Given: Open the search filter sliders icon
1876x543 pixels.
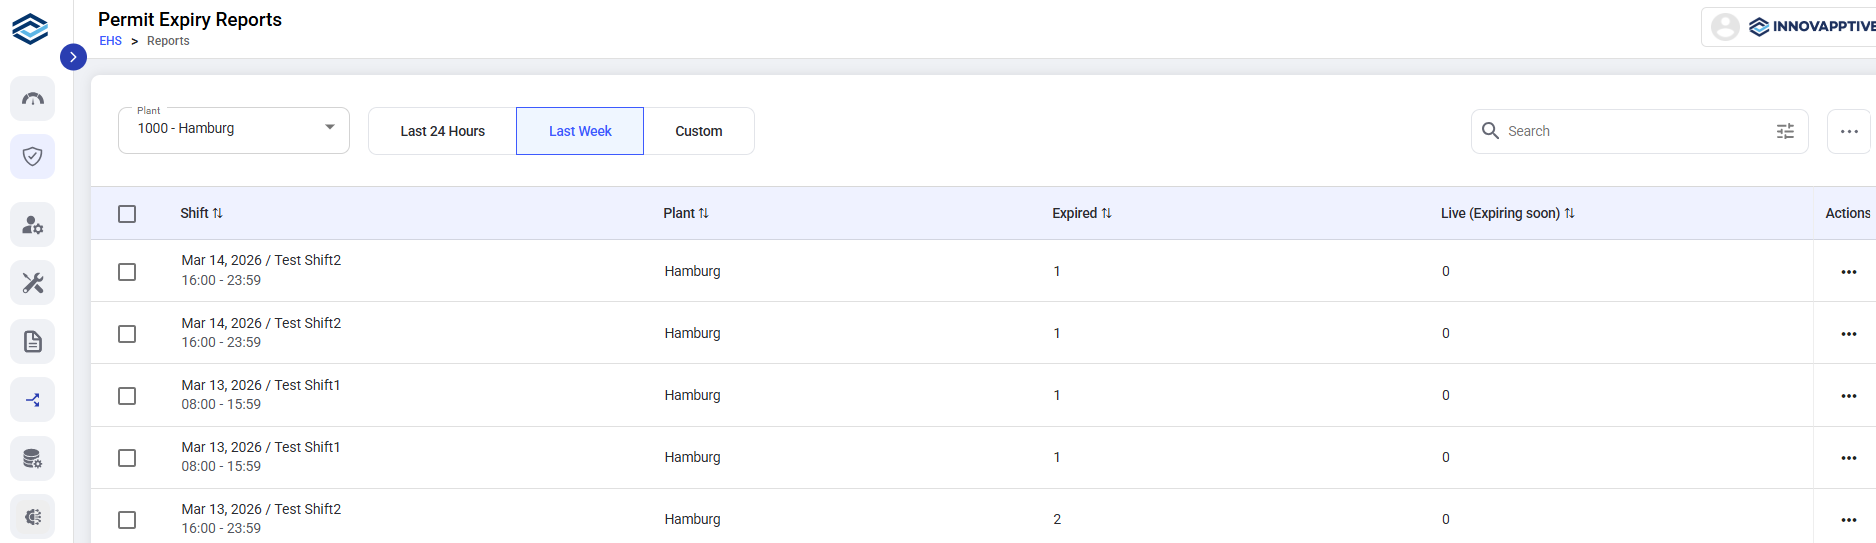Looking at the screenshot, I should (1785, 131).
